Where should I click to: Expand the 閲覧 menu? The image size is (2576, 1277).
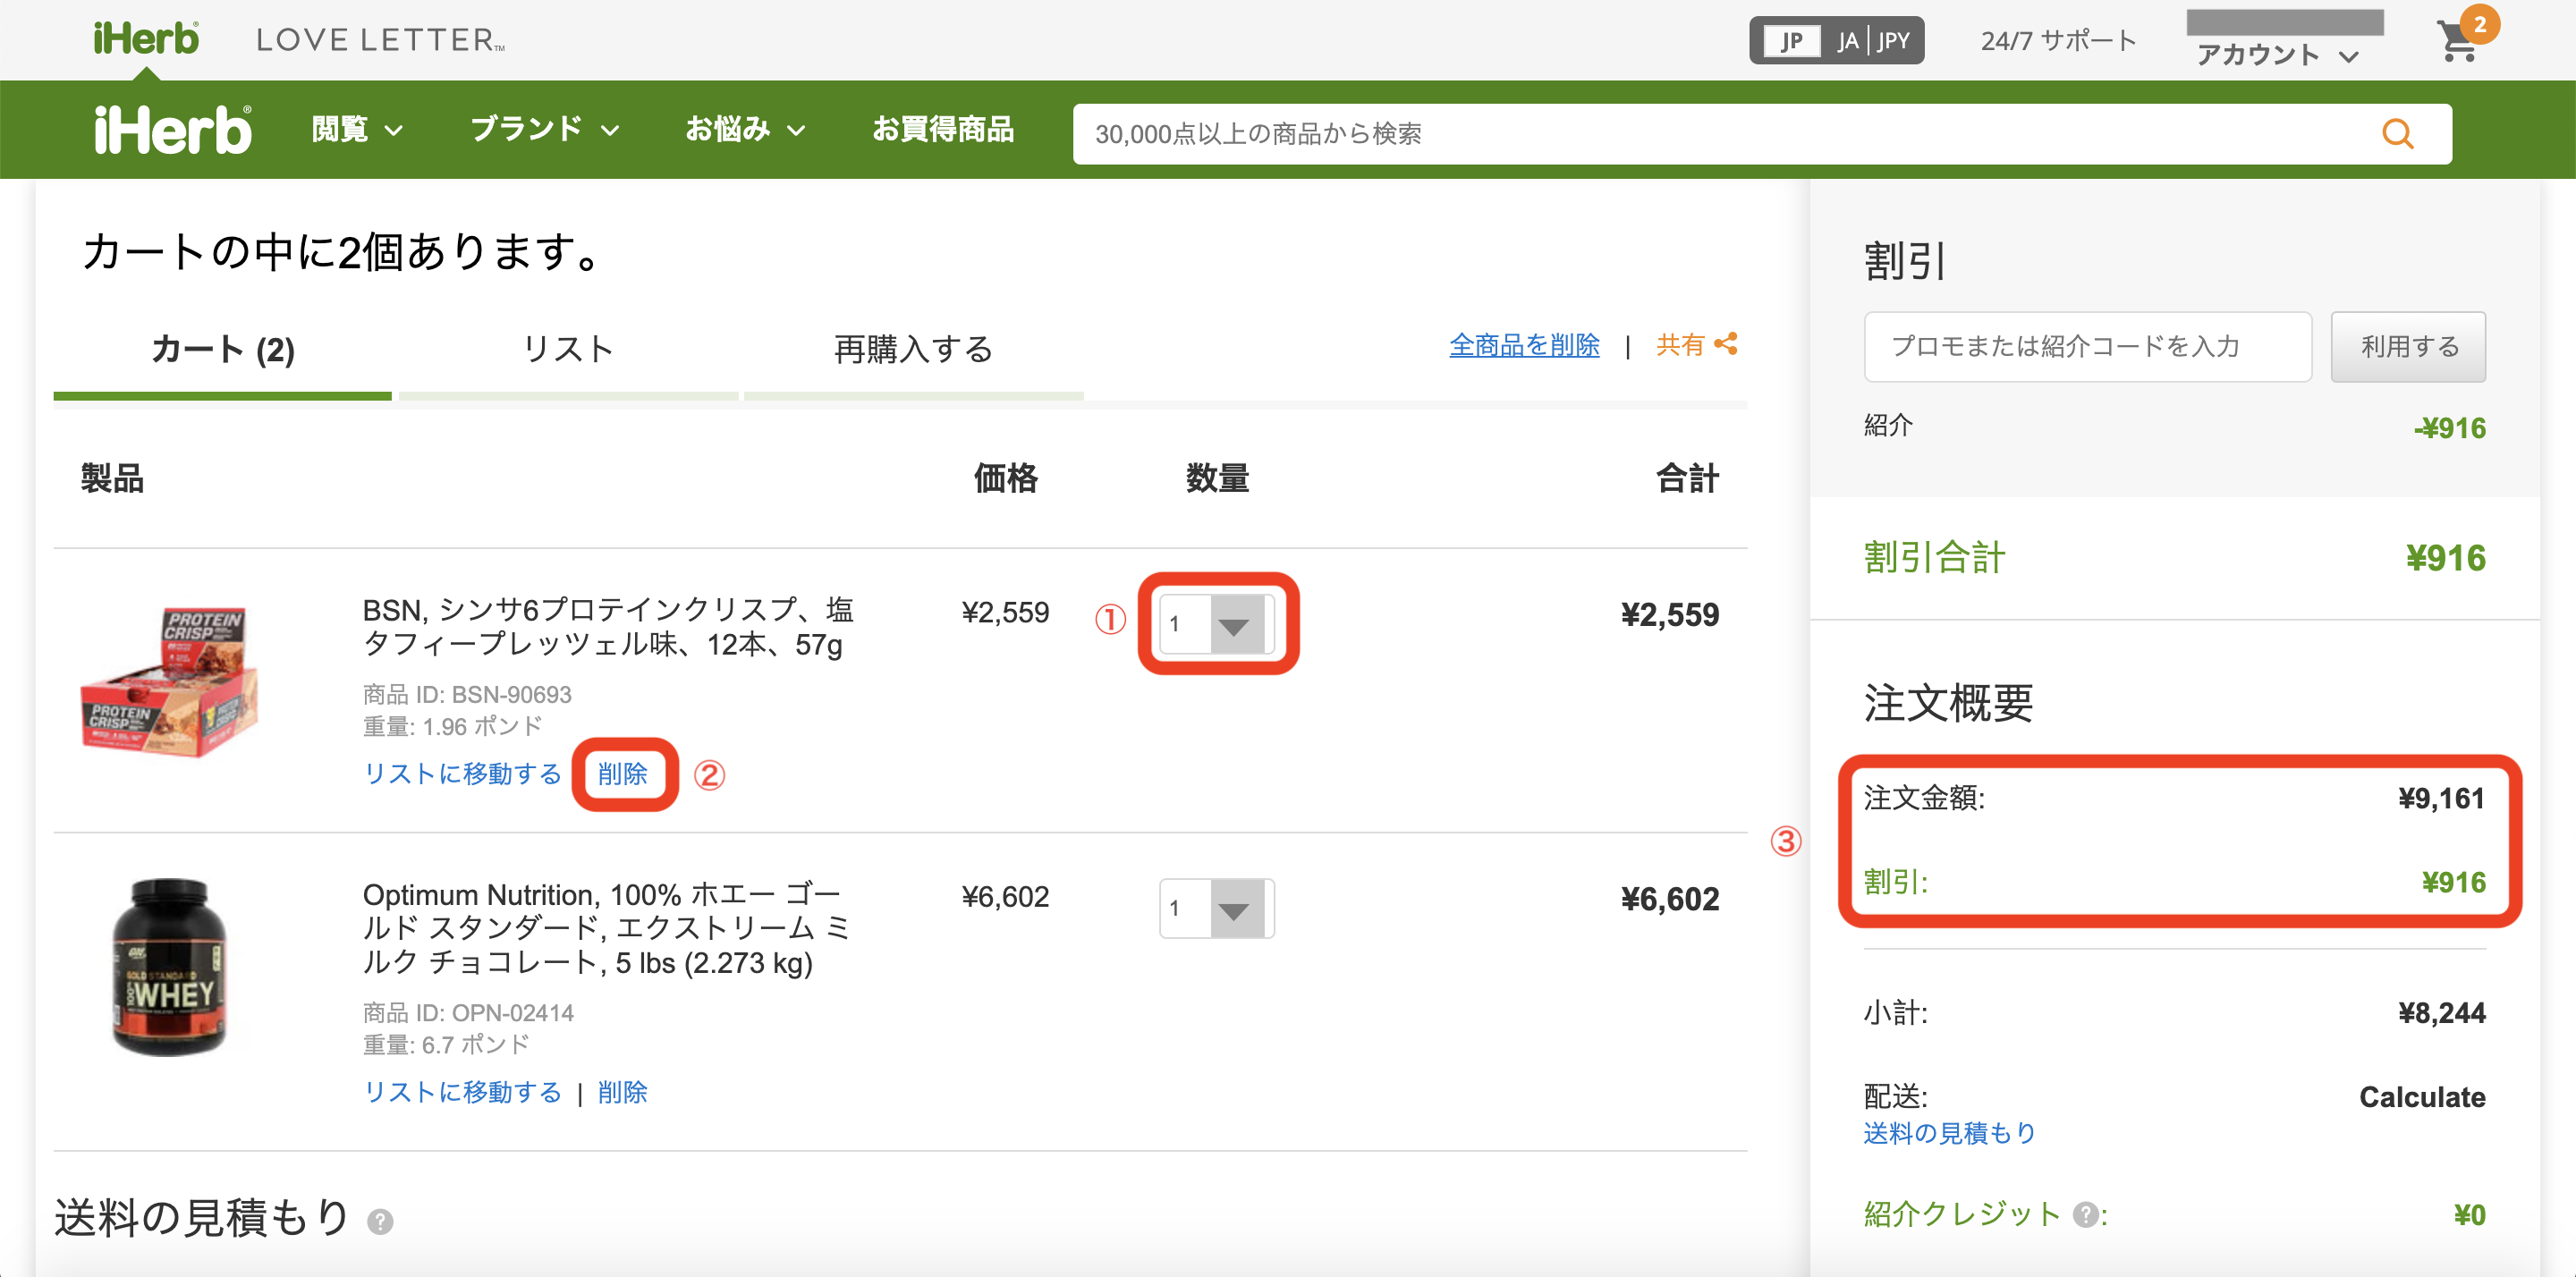(357, 130)
